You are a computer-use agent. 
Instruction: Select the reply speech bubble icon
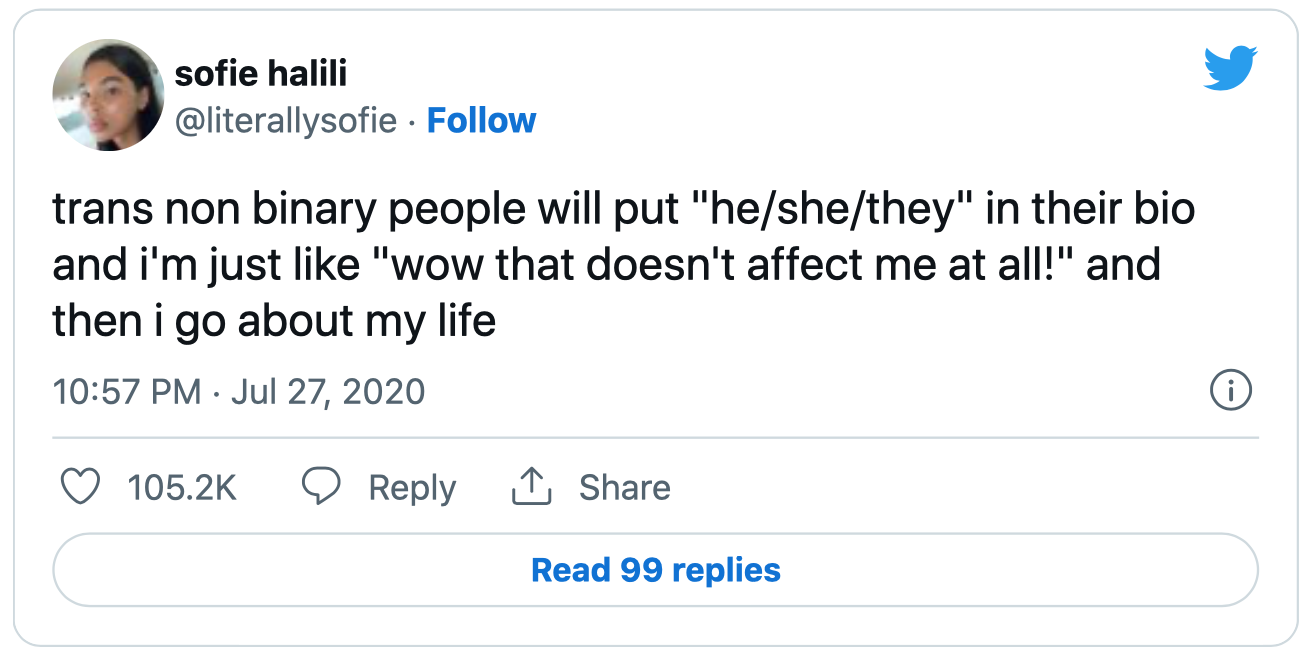(x=322, y=488)
